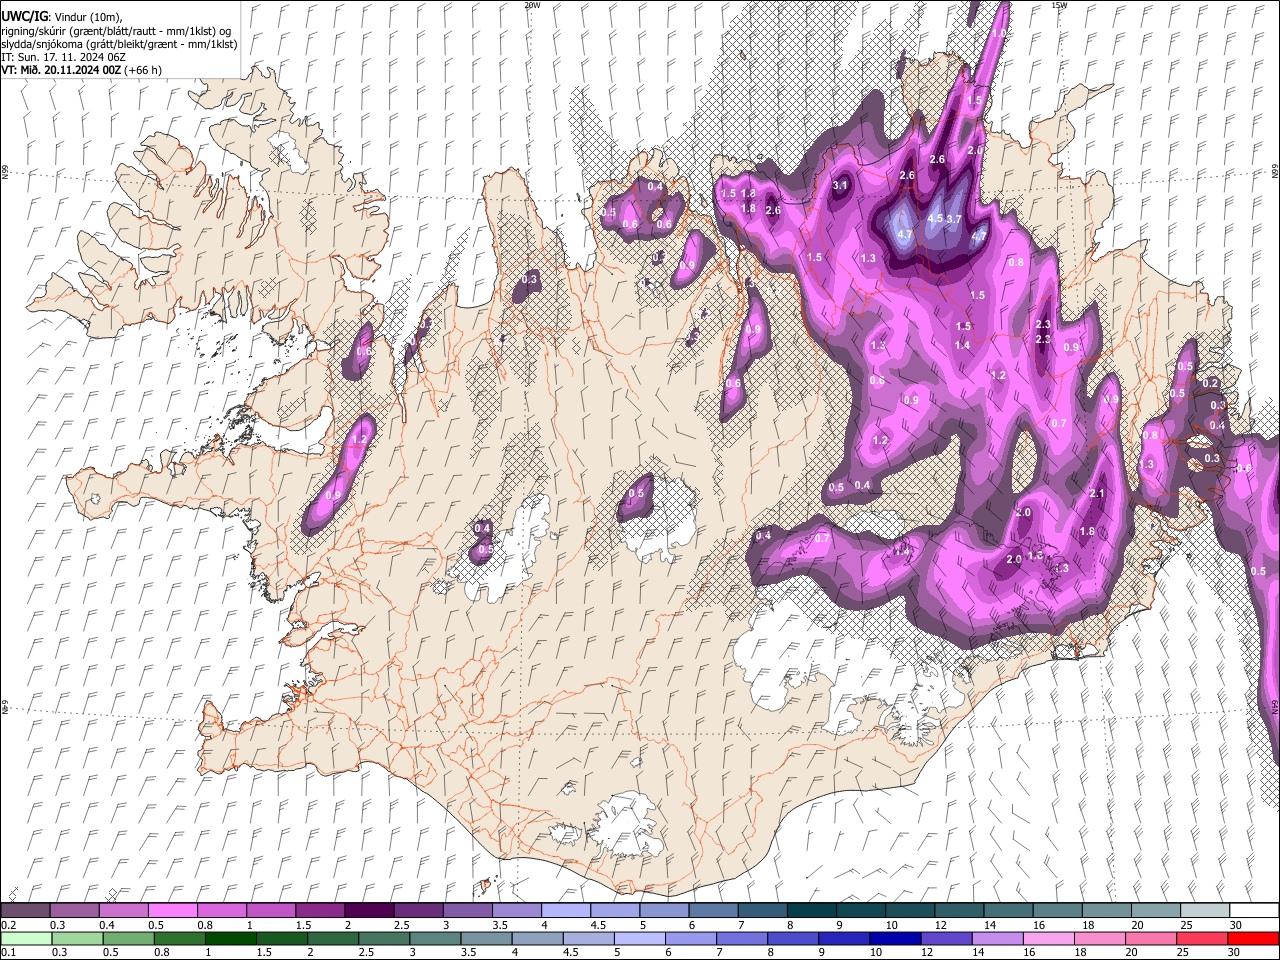The width and height of the screenshot is (1280, 960).
Task: Pick the light gray 25 snow legend swatch
Action: (x=1205, y=911)
